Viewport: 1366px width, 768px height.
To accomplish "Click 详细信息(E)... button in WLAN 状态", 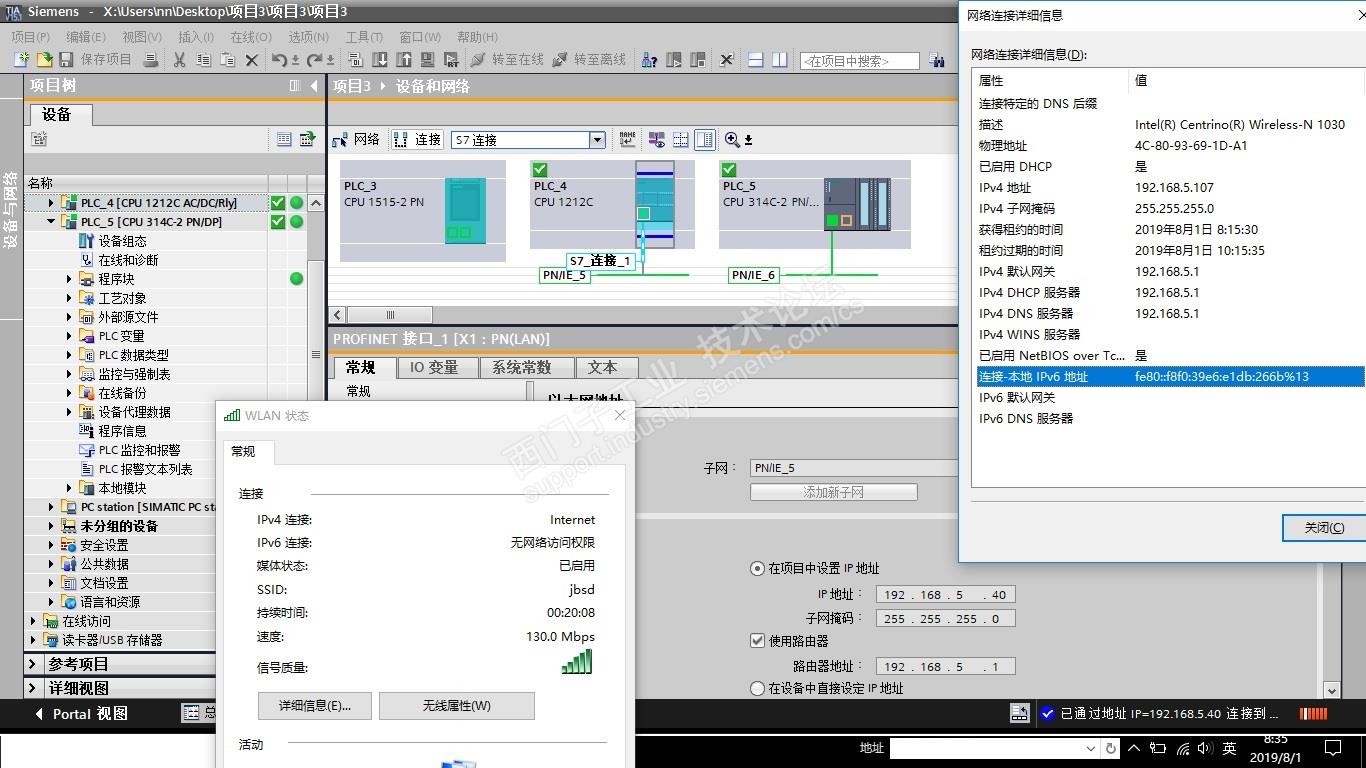I will (315, 705).
